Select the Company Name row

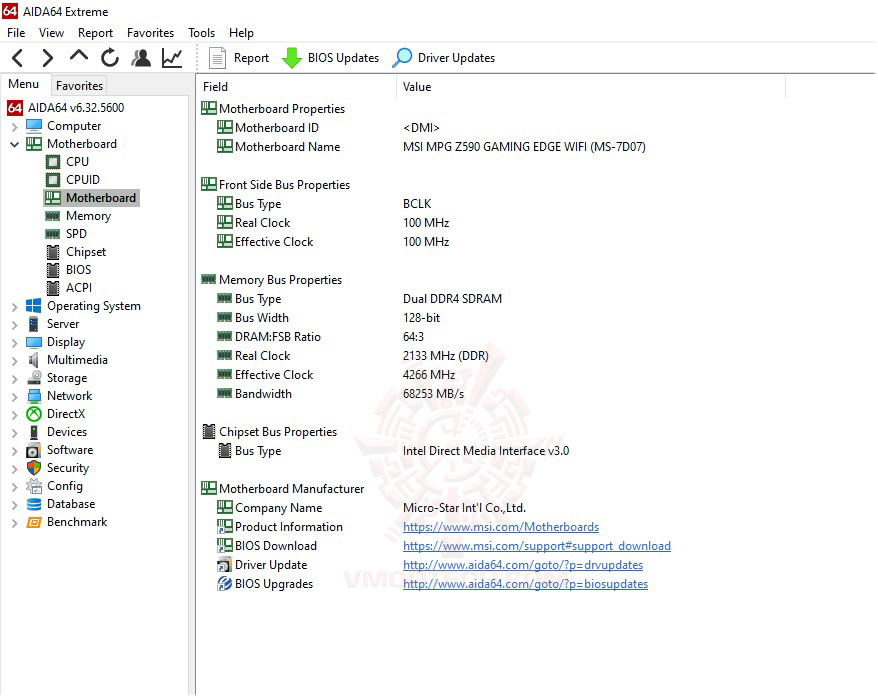(x=371, y=508)
